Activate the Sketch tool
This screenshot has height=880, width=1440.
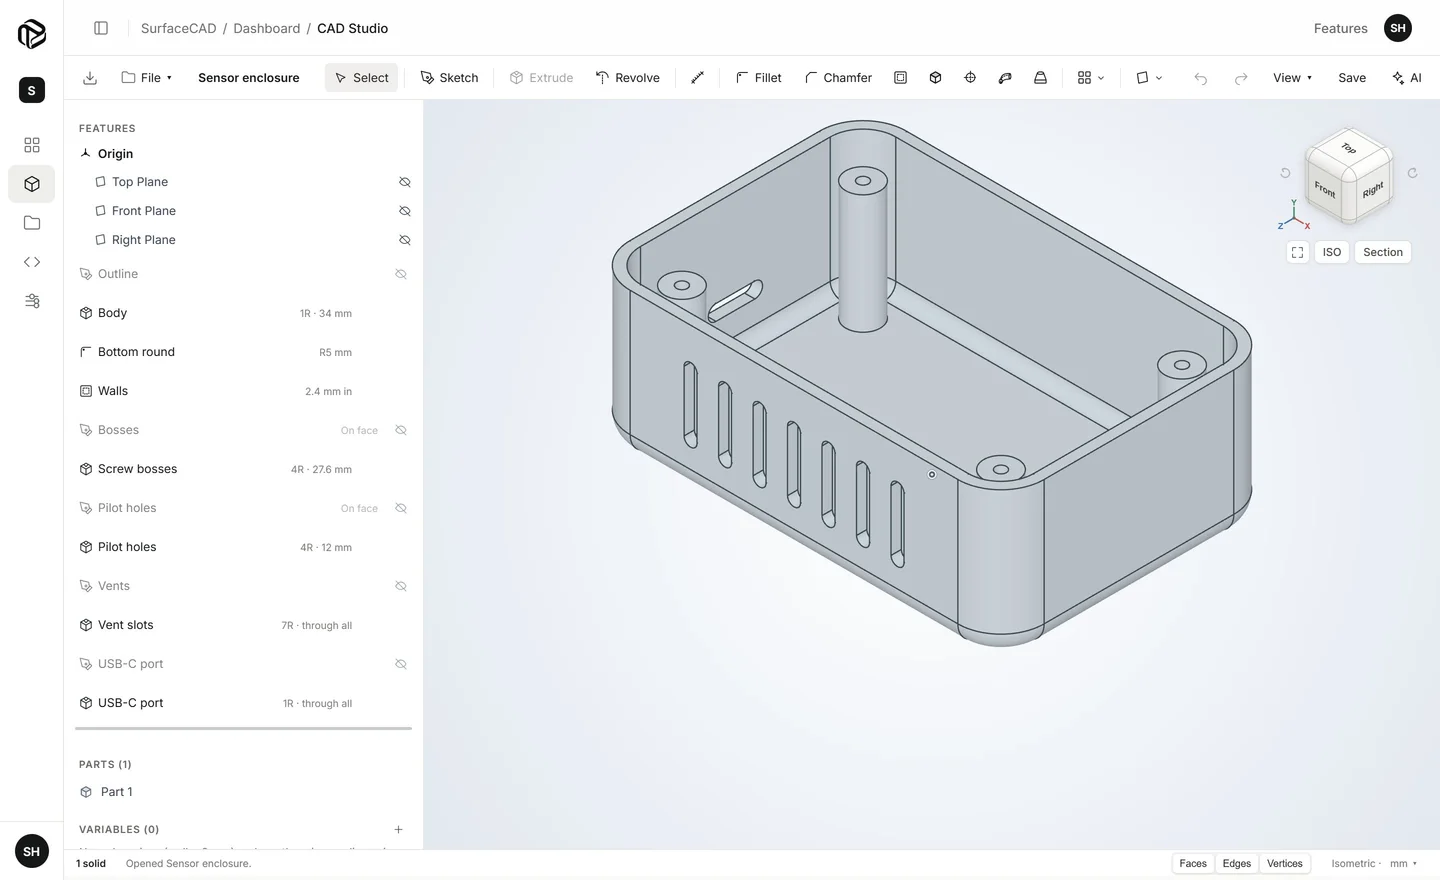click(x=450, y=78)
